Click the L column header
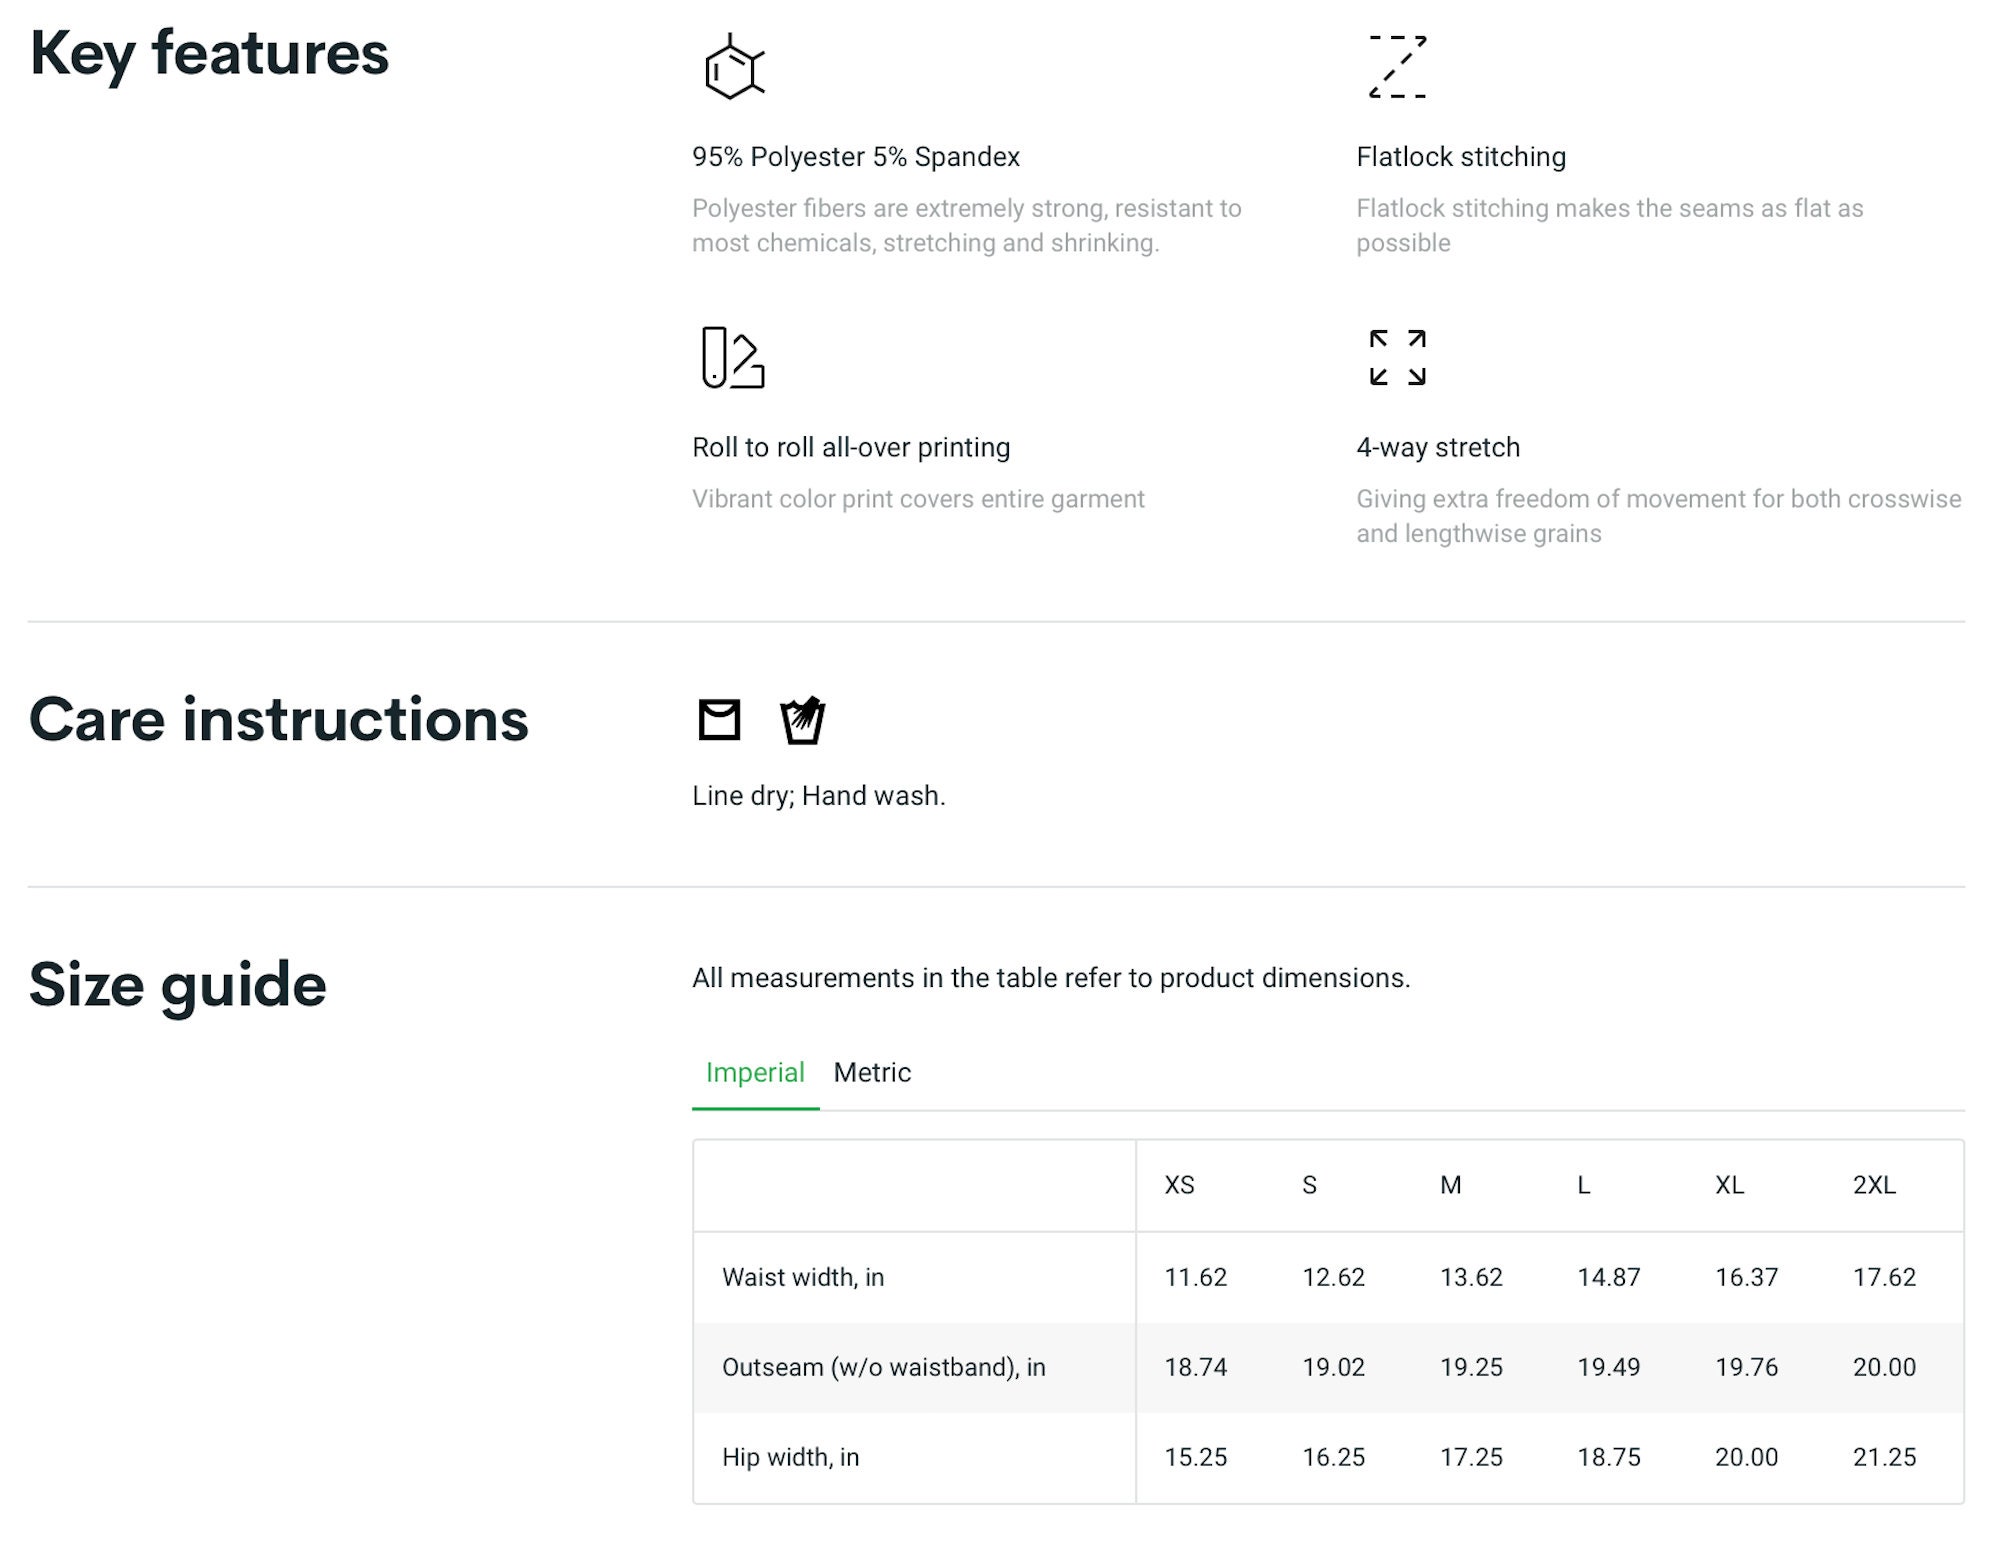The height and width of the screenshot is (1557, 2000). (x=1583, y=1185)
